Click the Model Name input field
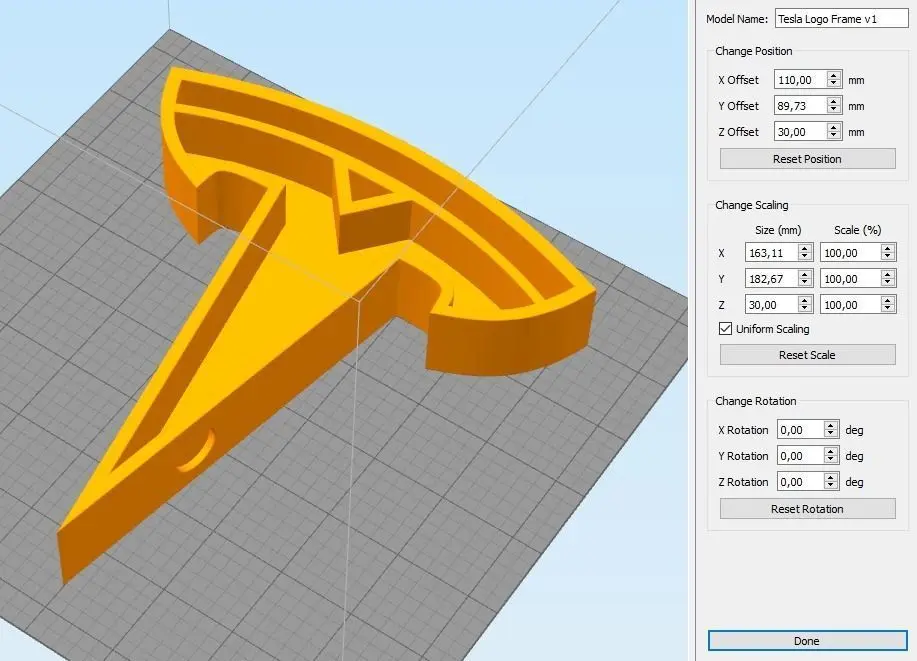The height and width of the screenshot is (661, 917). pos(842,19)
